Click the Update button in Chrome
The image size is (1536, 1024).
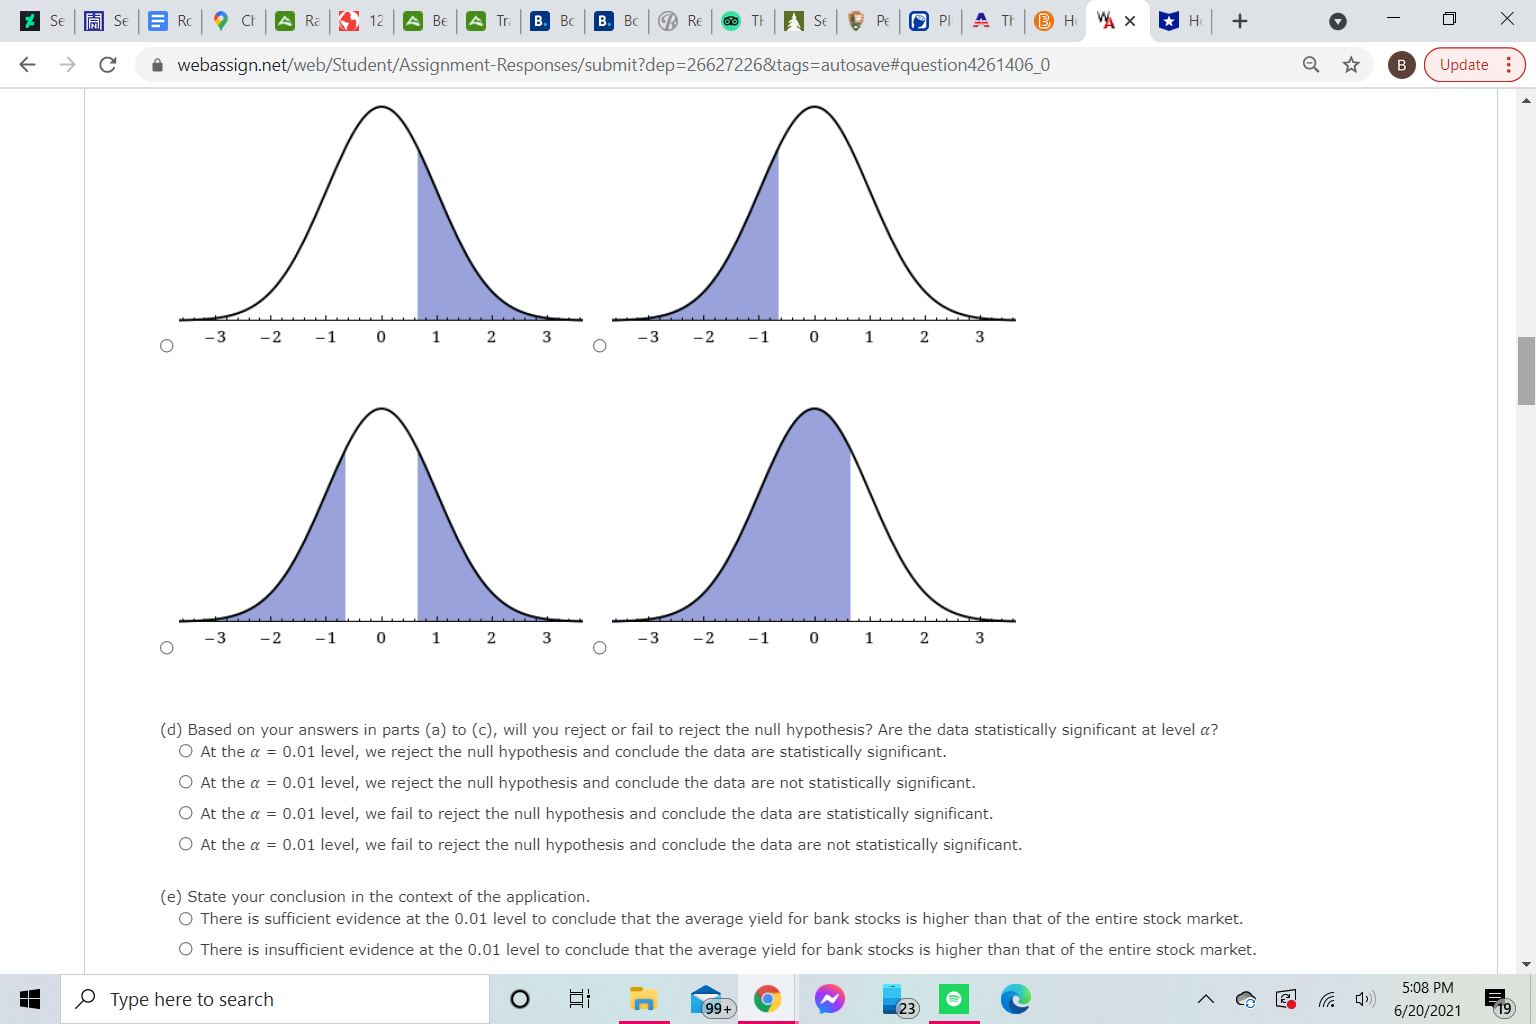tap(1466, 64)
